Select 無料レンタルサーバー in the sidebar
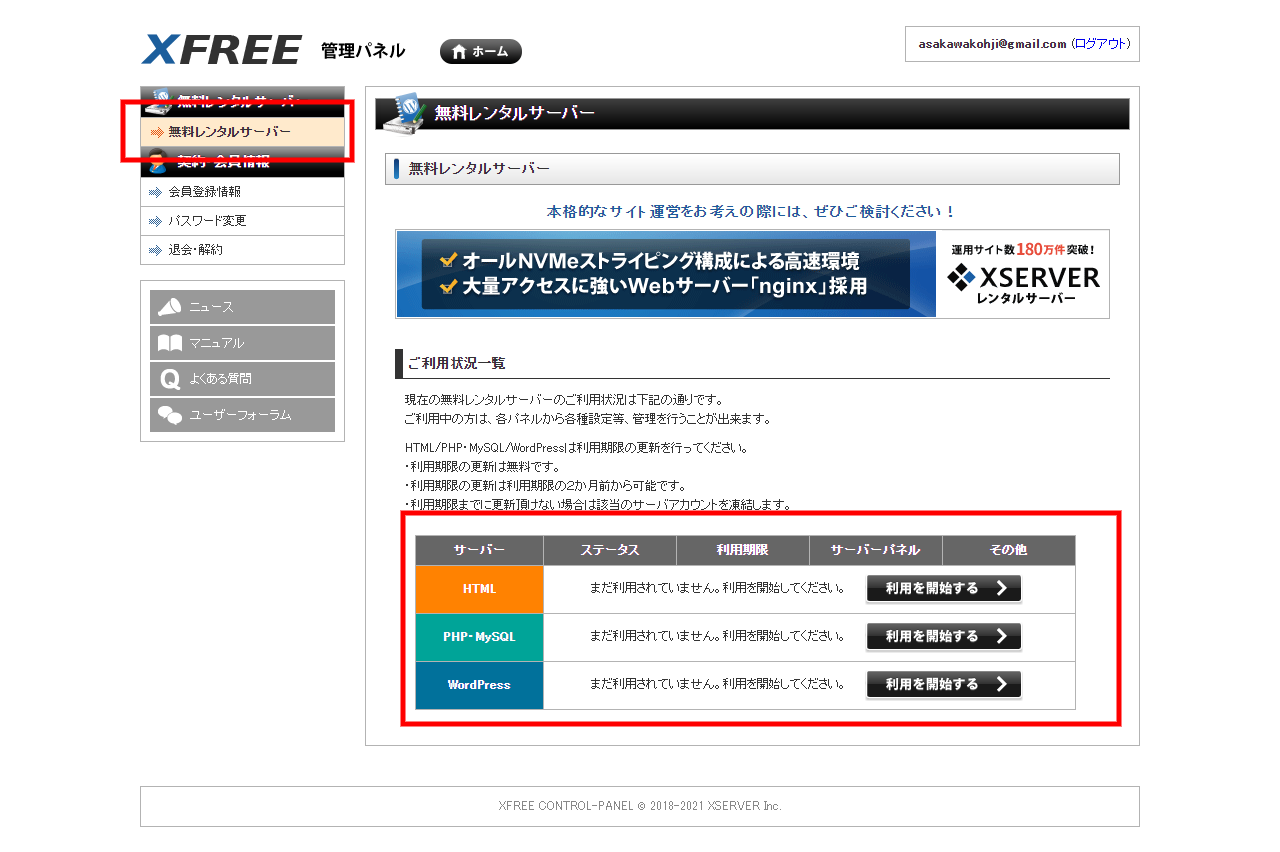1280x852 pixels. click(x=243, y=132)
